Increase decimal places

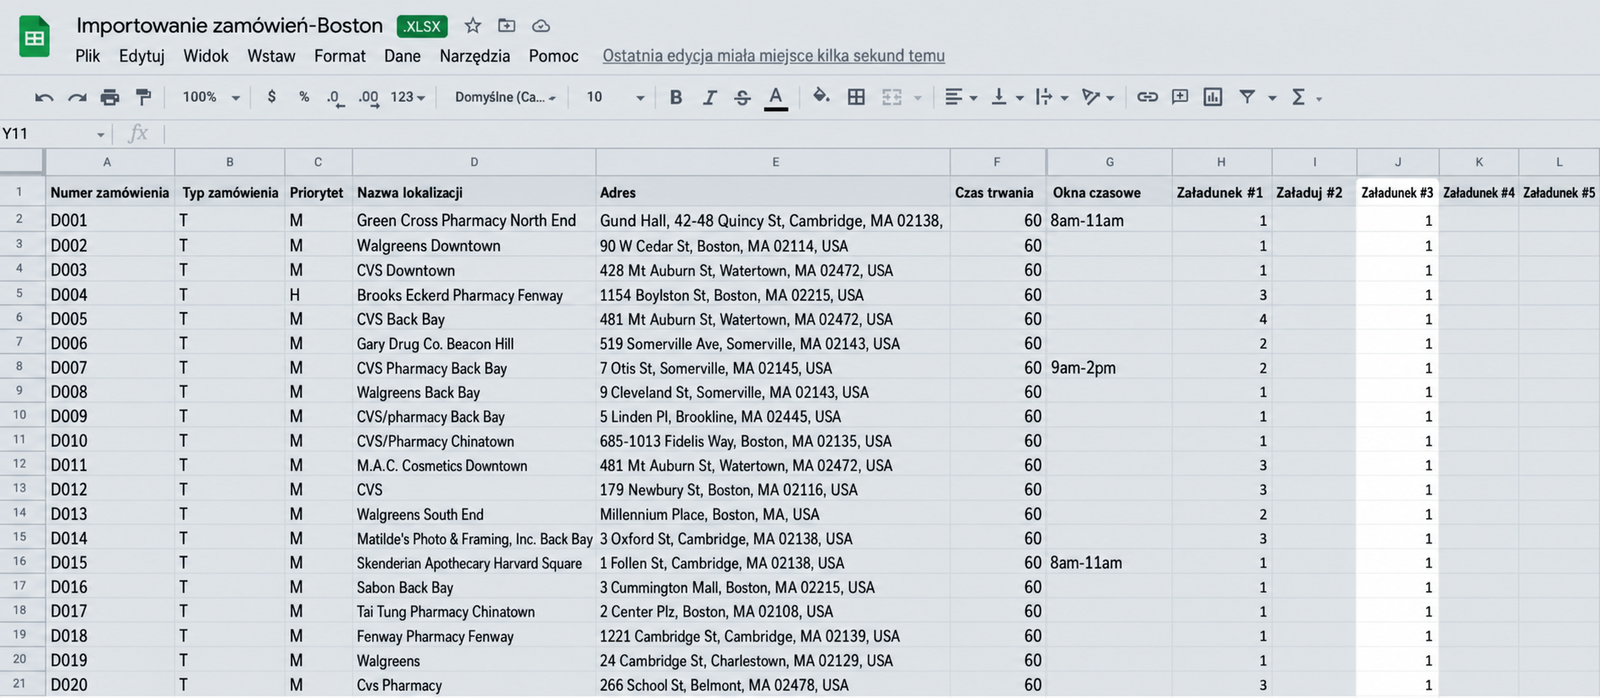(x=369, y=98)
